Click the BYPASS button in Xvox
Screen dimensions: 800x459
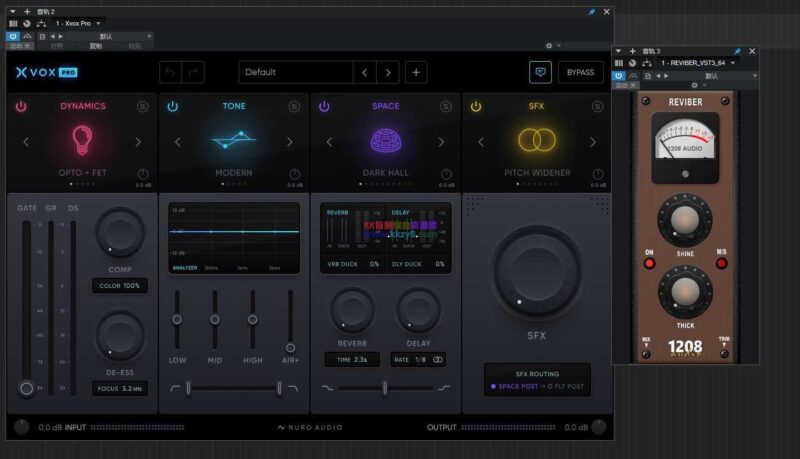580,72
